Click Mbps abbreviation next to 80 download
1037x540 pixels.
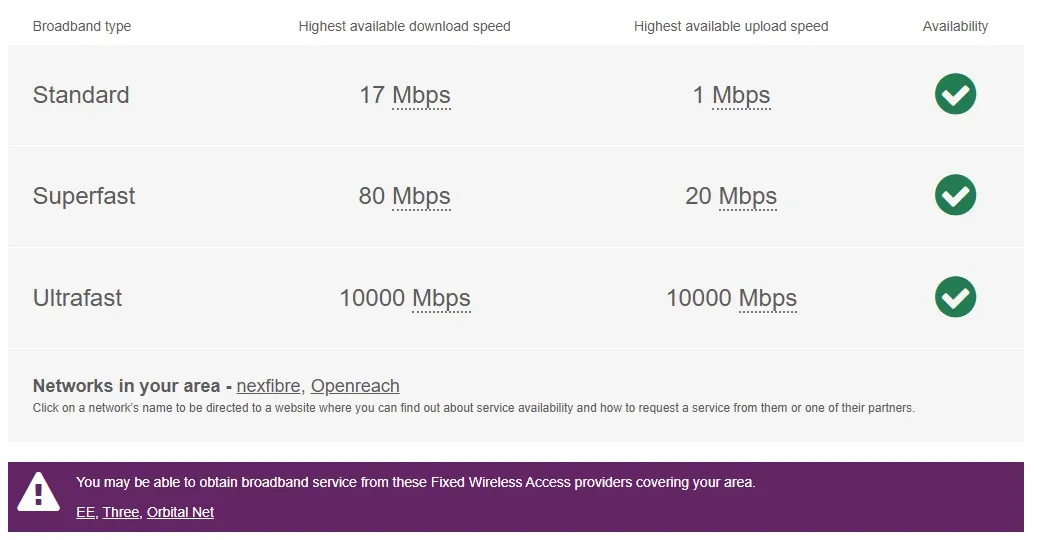pyautogui.click(x=421, y=196)
